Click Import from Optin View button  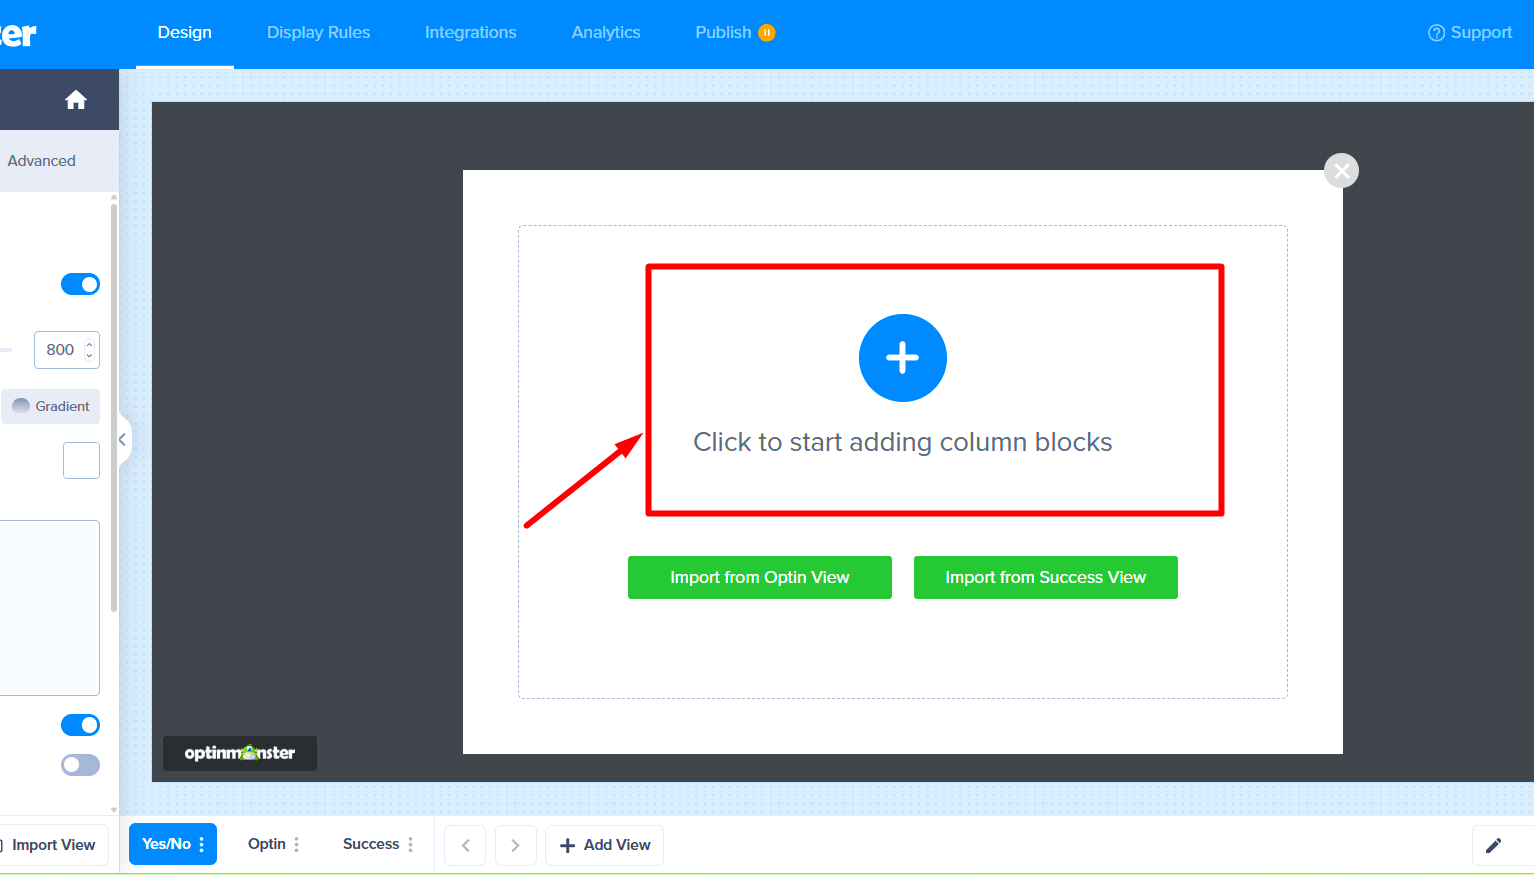click(x=759, y=577)
